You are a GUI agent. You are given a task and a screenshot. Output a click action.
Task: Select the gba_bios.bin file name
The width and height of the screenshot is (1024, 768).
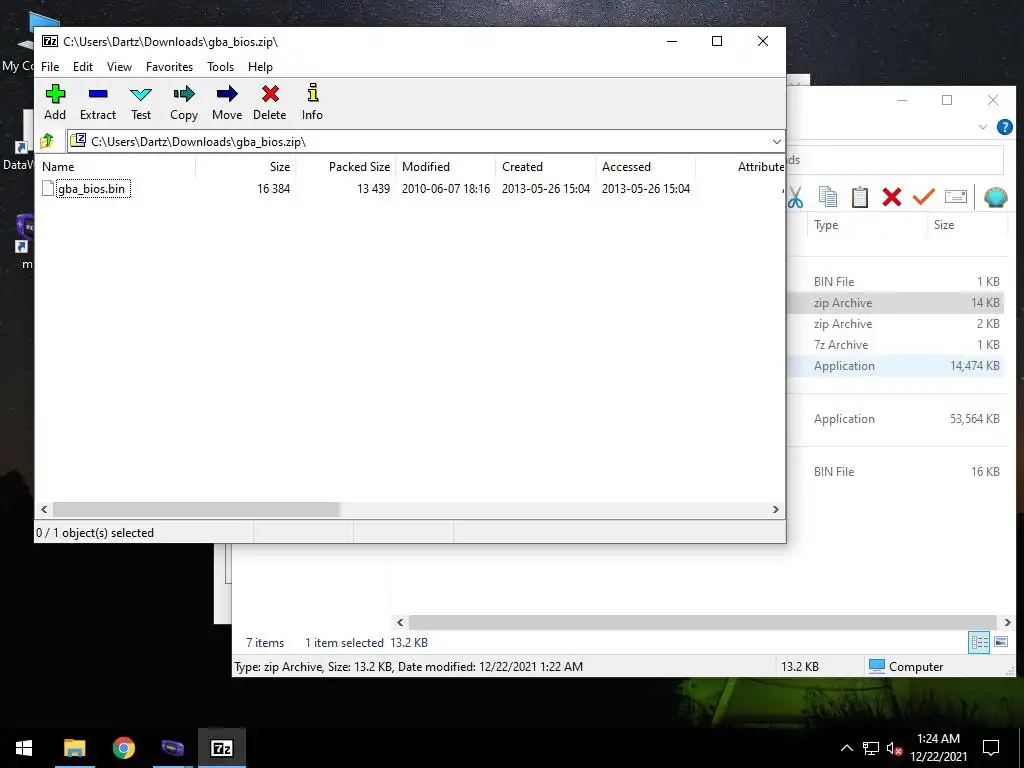coord(91,189)
